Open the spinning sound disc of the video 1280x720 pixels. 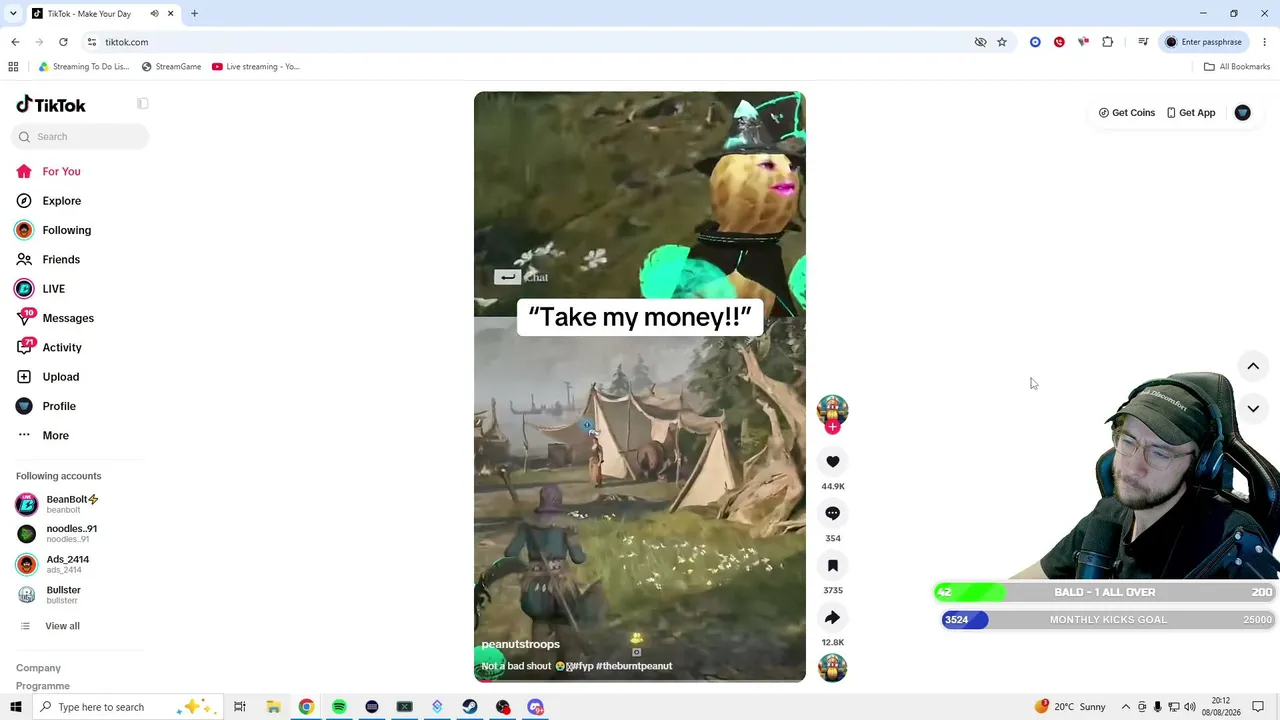(x=832, y=667)
